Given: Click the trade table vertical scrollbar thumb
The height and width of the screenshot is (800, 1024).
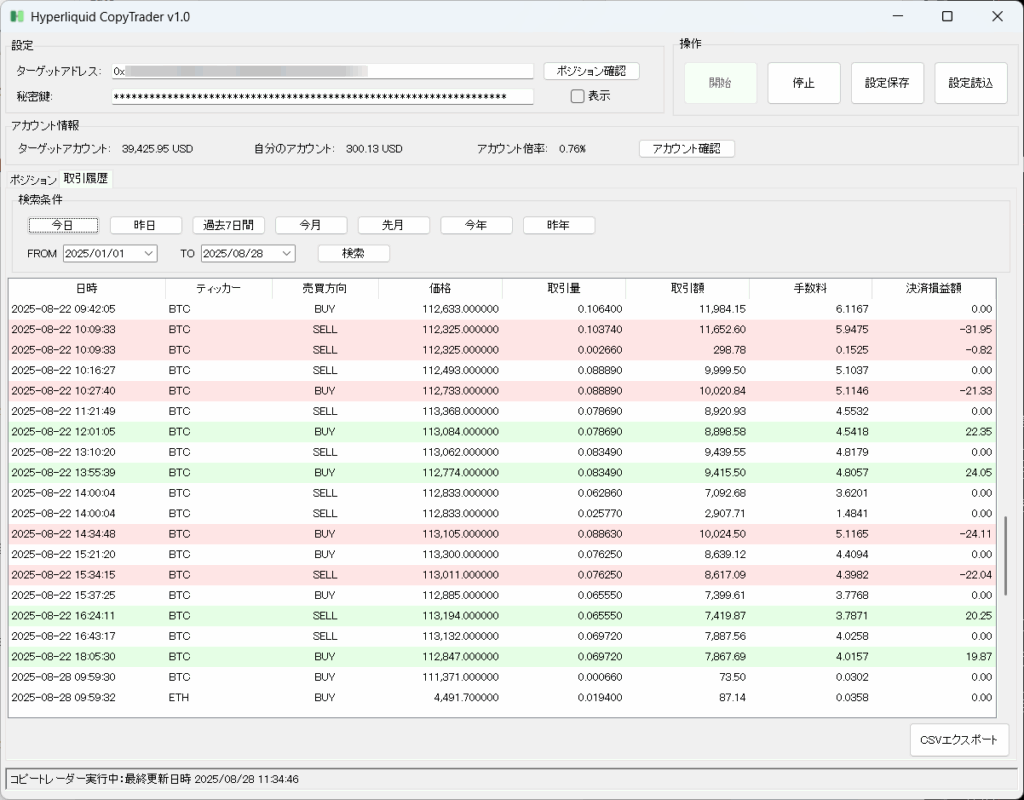Looking at the screenshot, I should point(1006,556).
